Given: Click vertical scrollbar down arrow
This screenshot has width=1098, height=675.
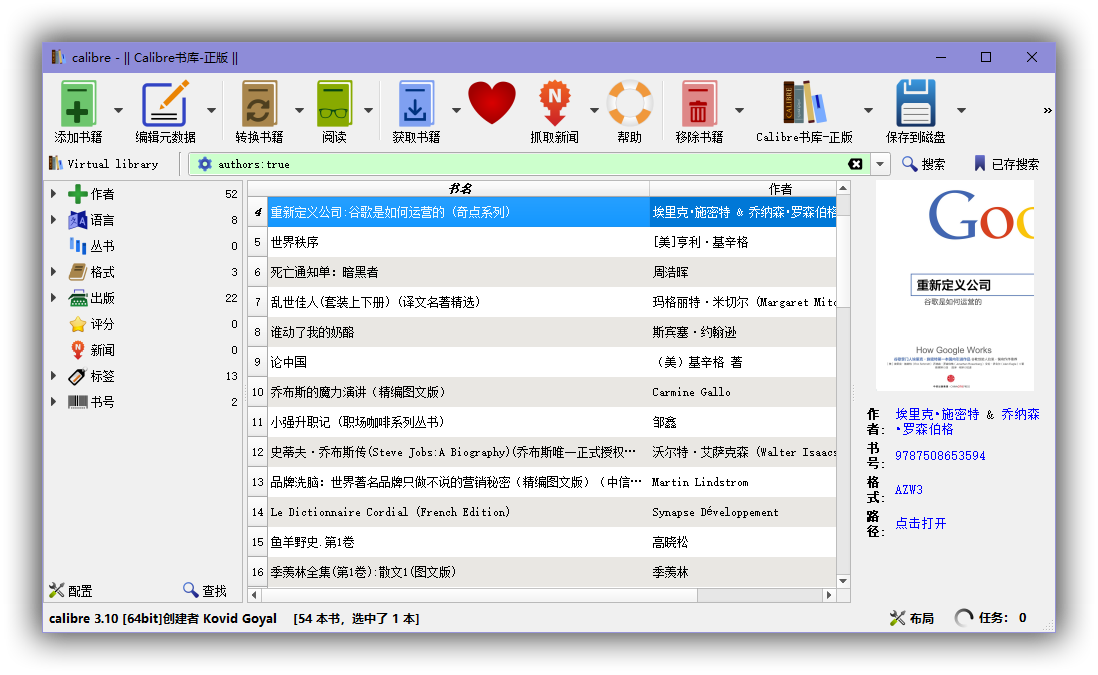Looking at the screenshot, I should [843, 580].
